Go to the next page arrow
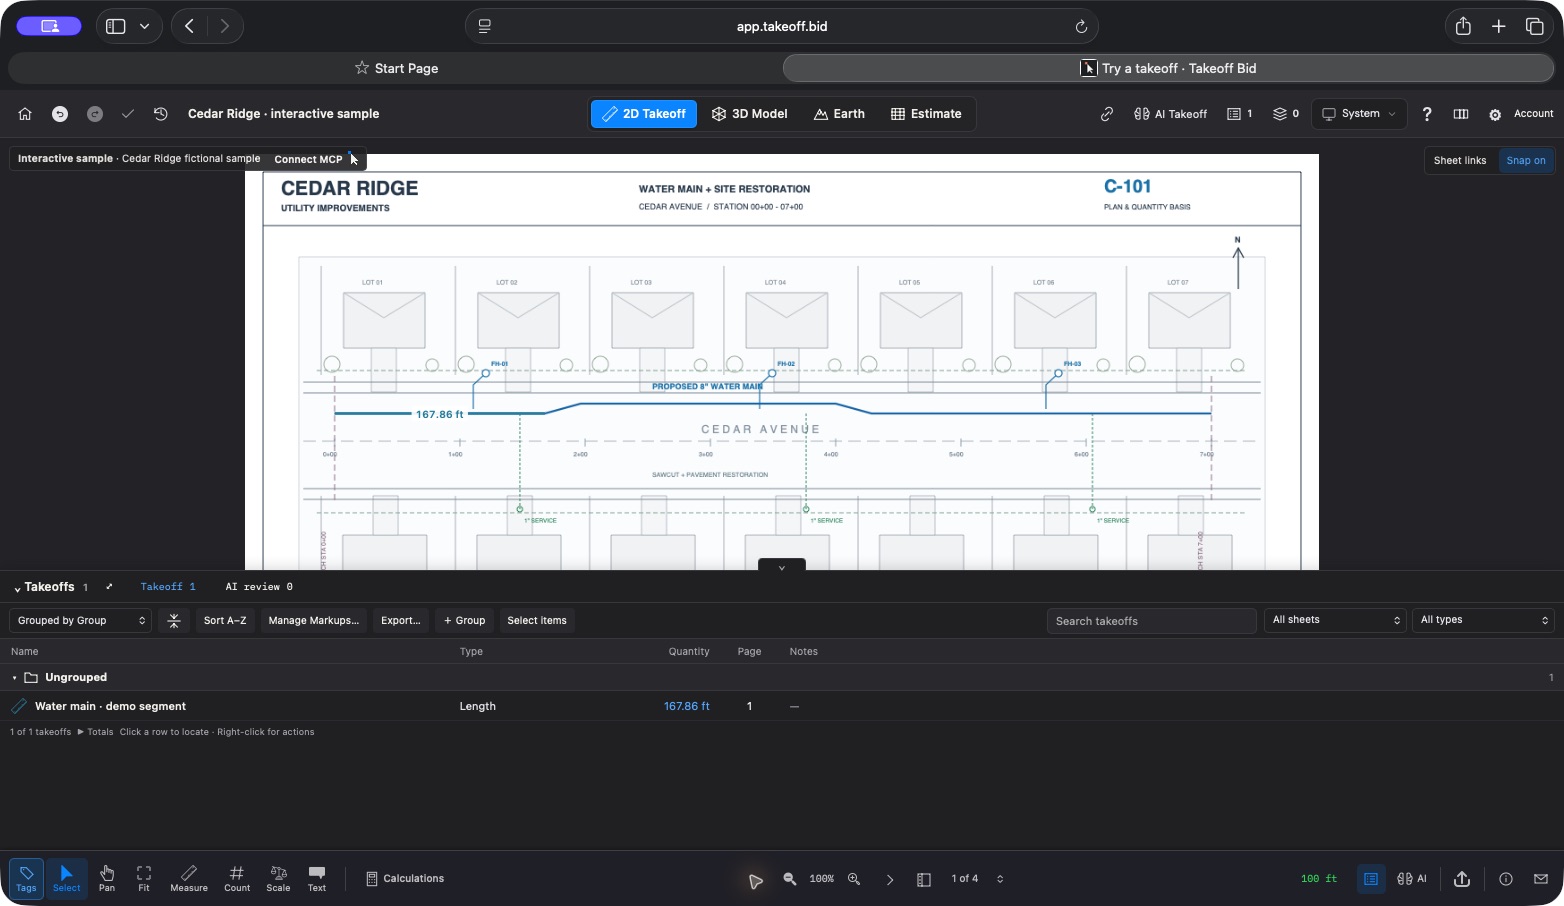The height and width of the screenshot is (906, 1564). 890,879
